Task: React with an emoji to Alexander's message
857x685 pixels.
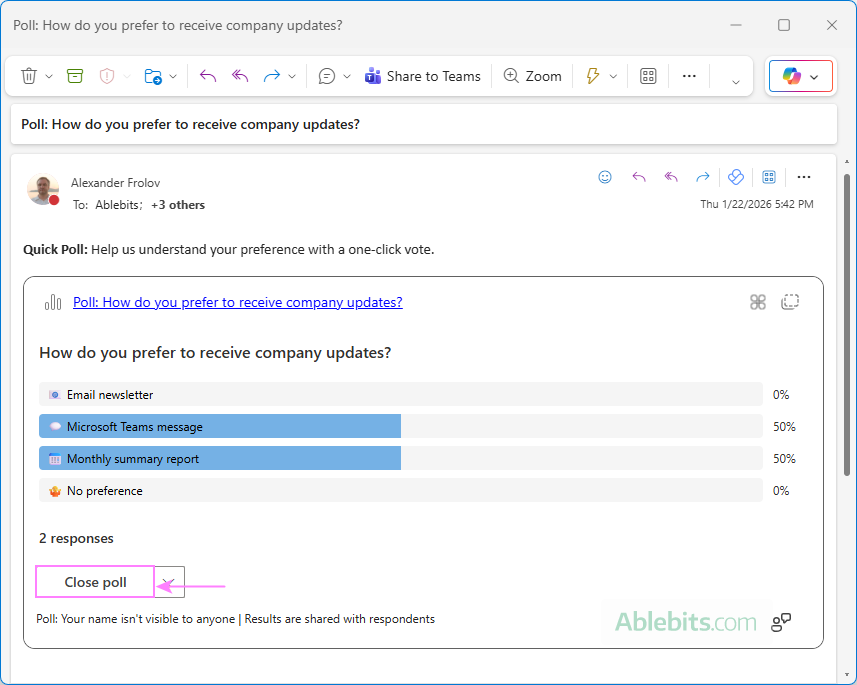Action: pyautogui.click(x=605, y=177)
